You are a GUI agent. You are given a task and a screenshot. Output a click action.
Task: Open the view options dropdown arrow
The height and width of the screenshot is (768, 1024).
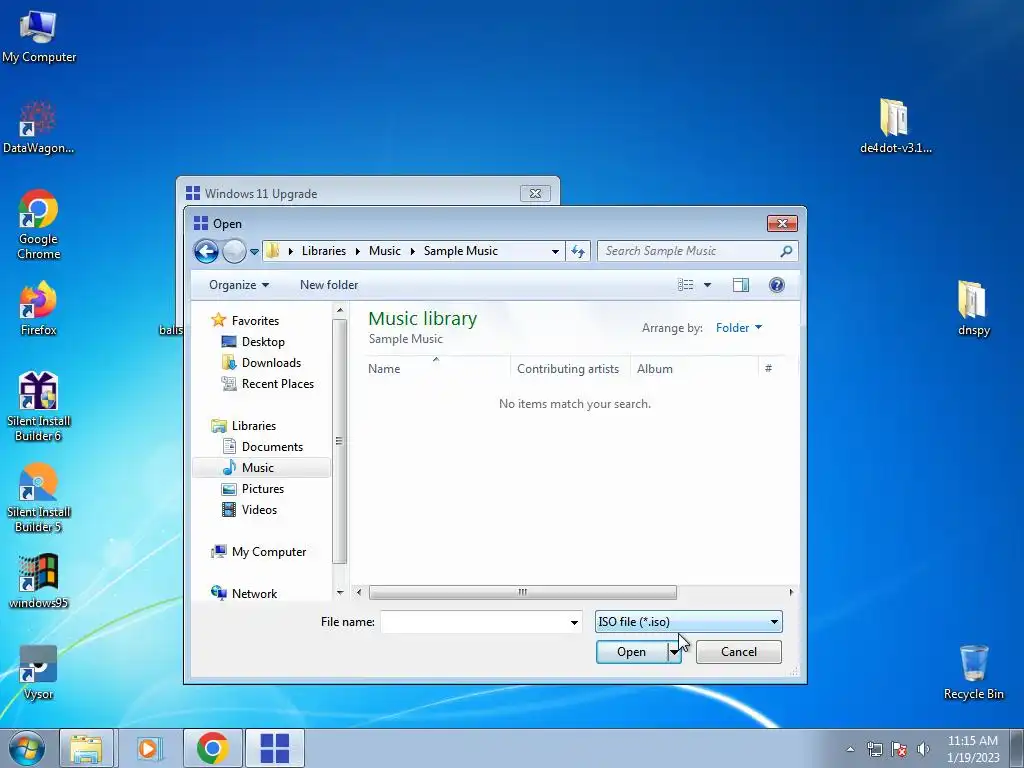point(707,285)
